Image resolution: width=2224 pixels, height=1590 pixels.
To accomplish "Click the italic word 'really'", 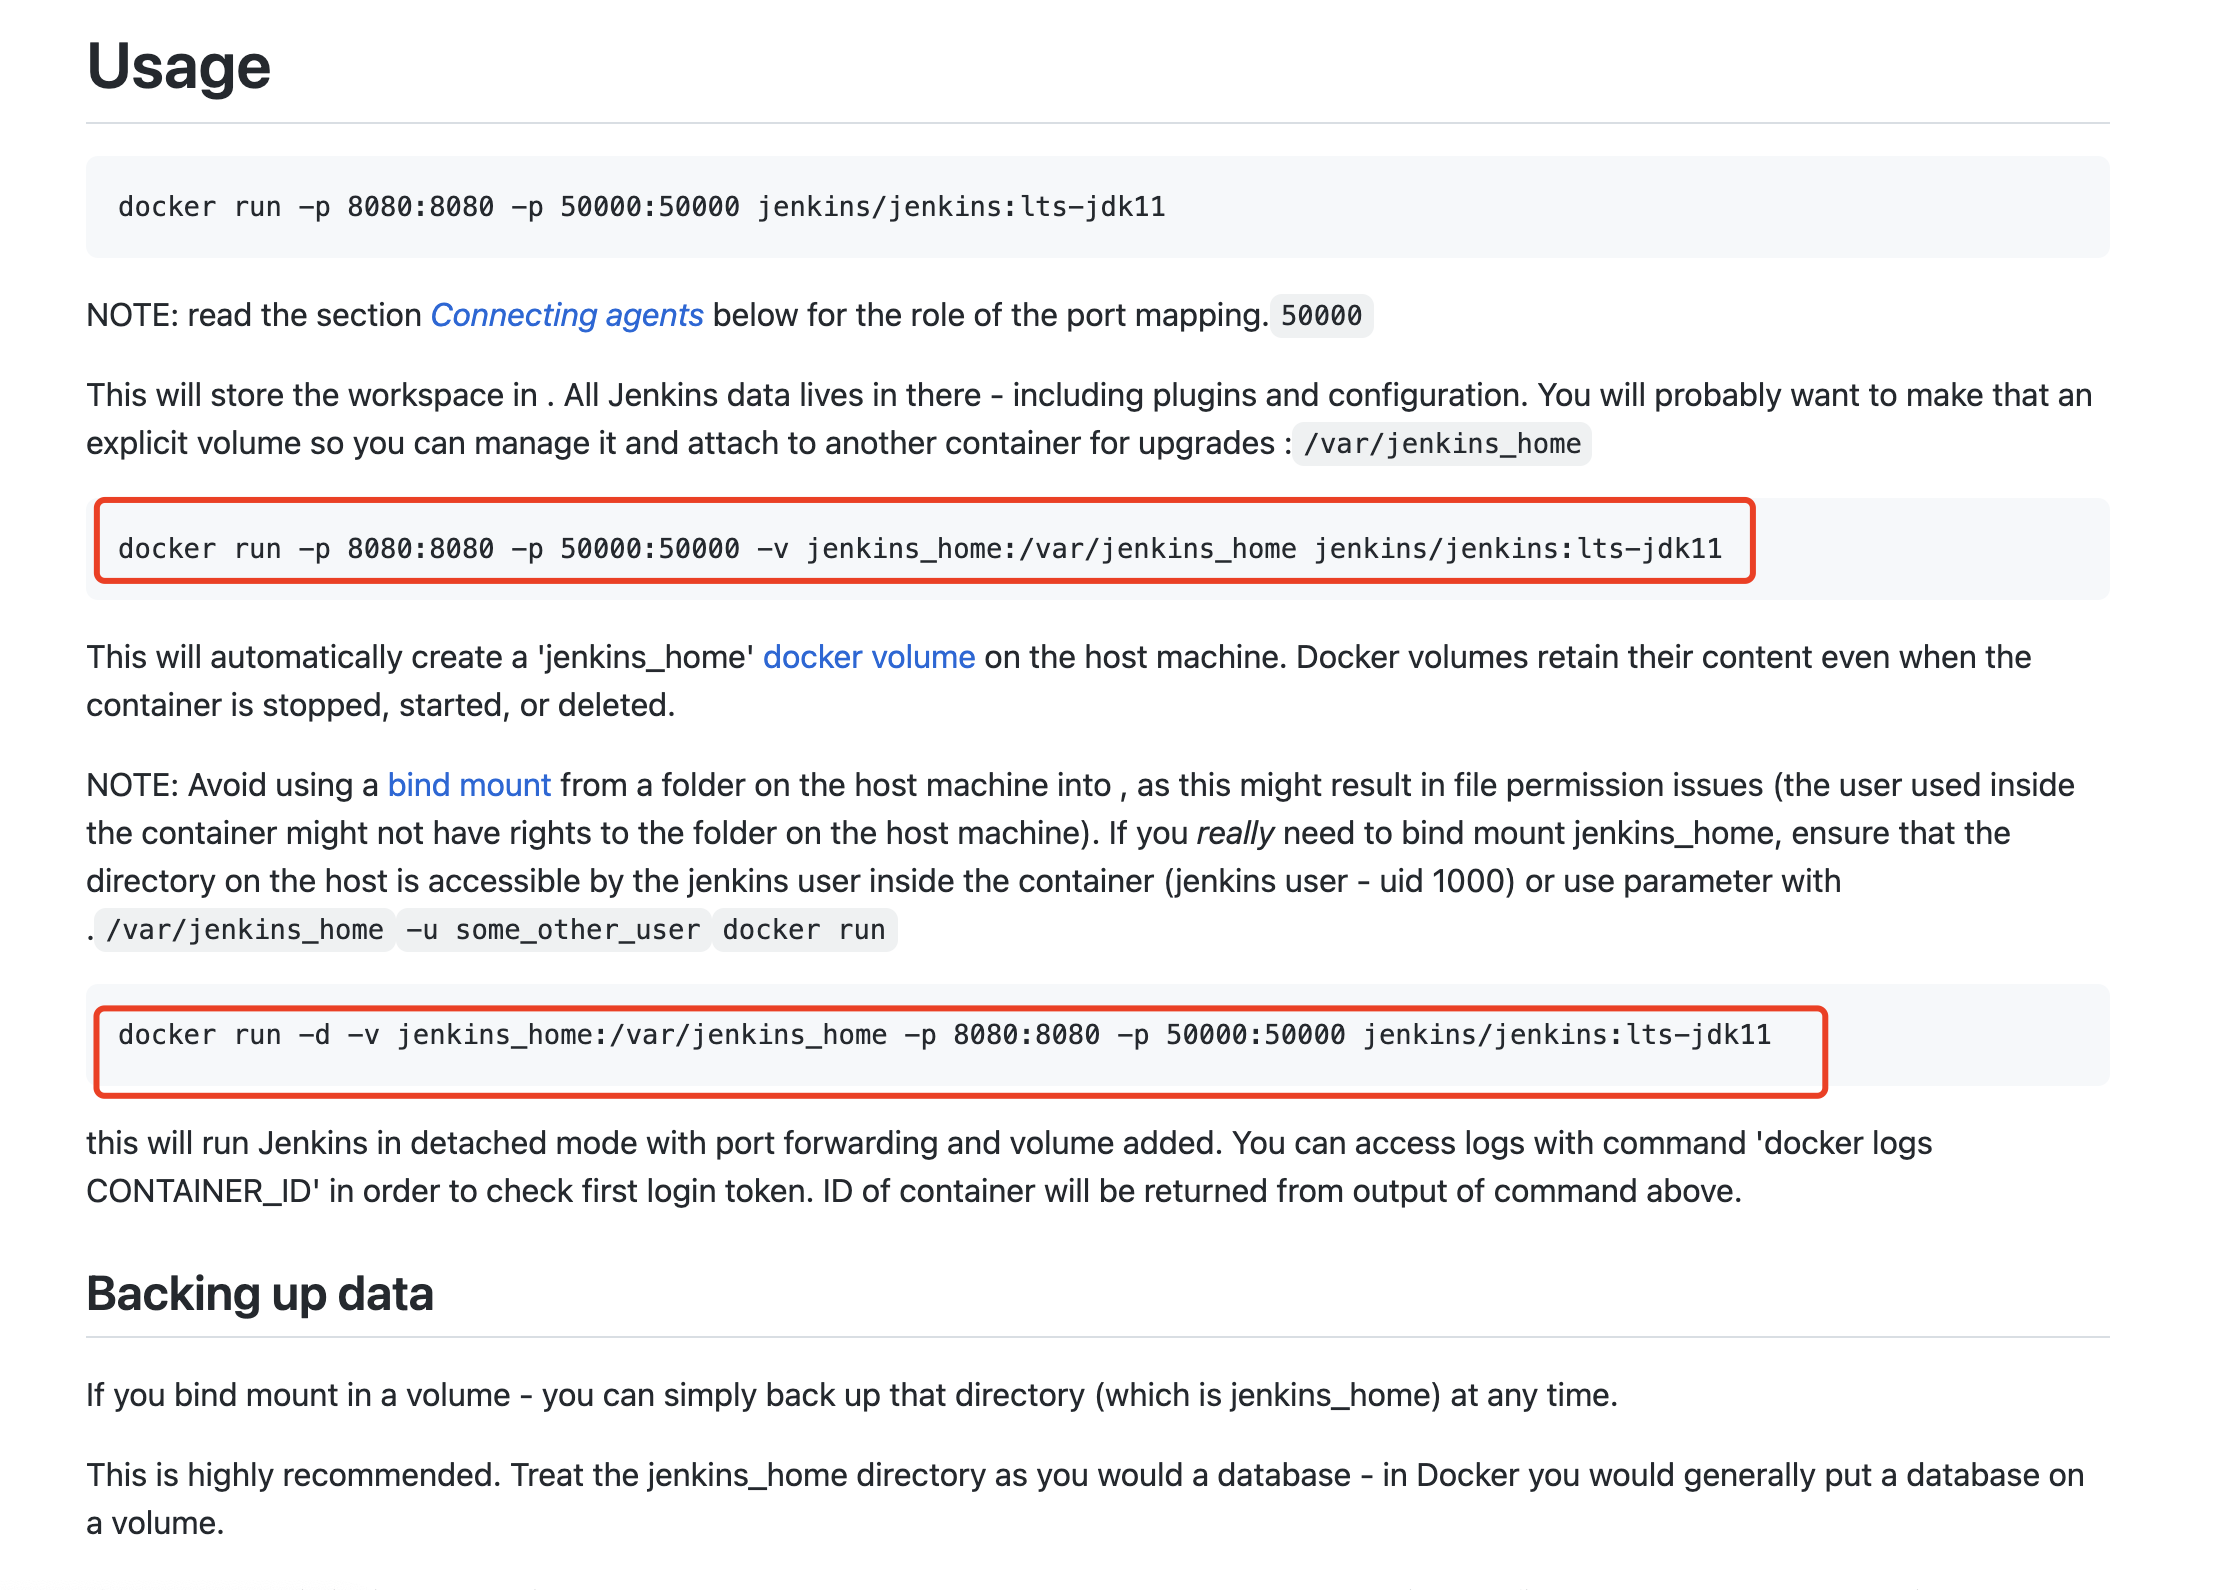I will click(x=1234, y=833).
